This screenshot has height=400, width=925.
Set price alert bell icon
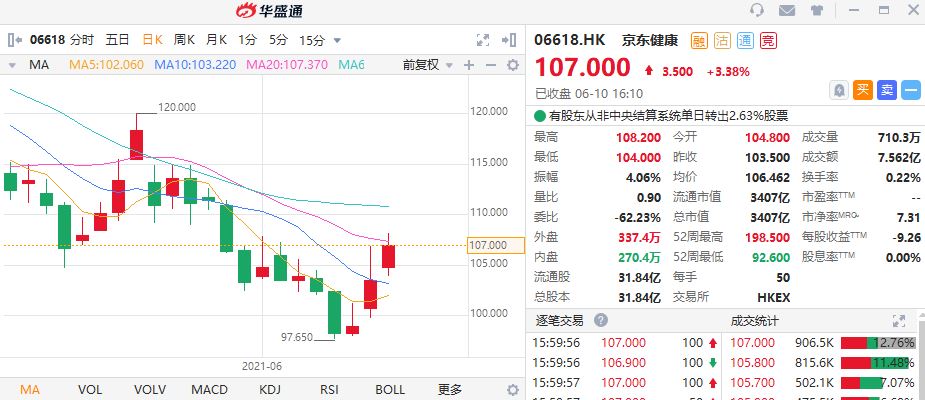point(839,90)
